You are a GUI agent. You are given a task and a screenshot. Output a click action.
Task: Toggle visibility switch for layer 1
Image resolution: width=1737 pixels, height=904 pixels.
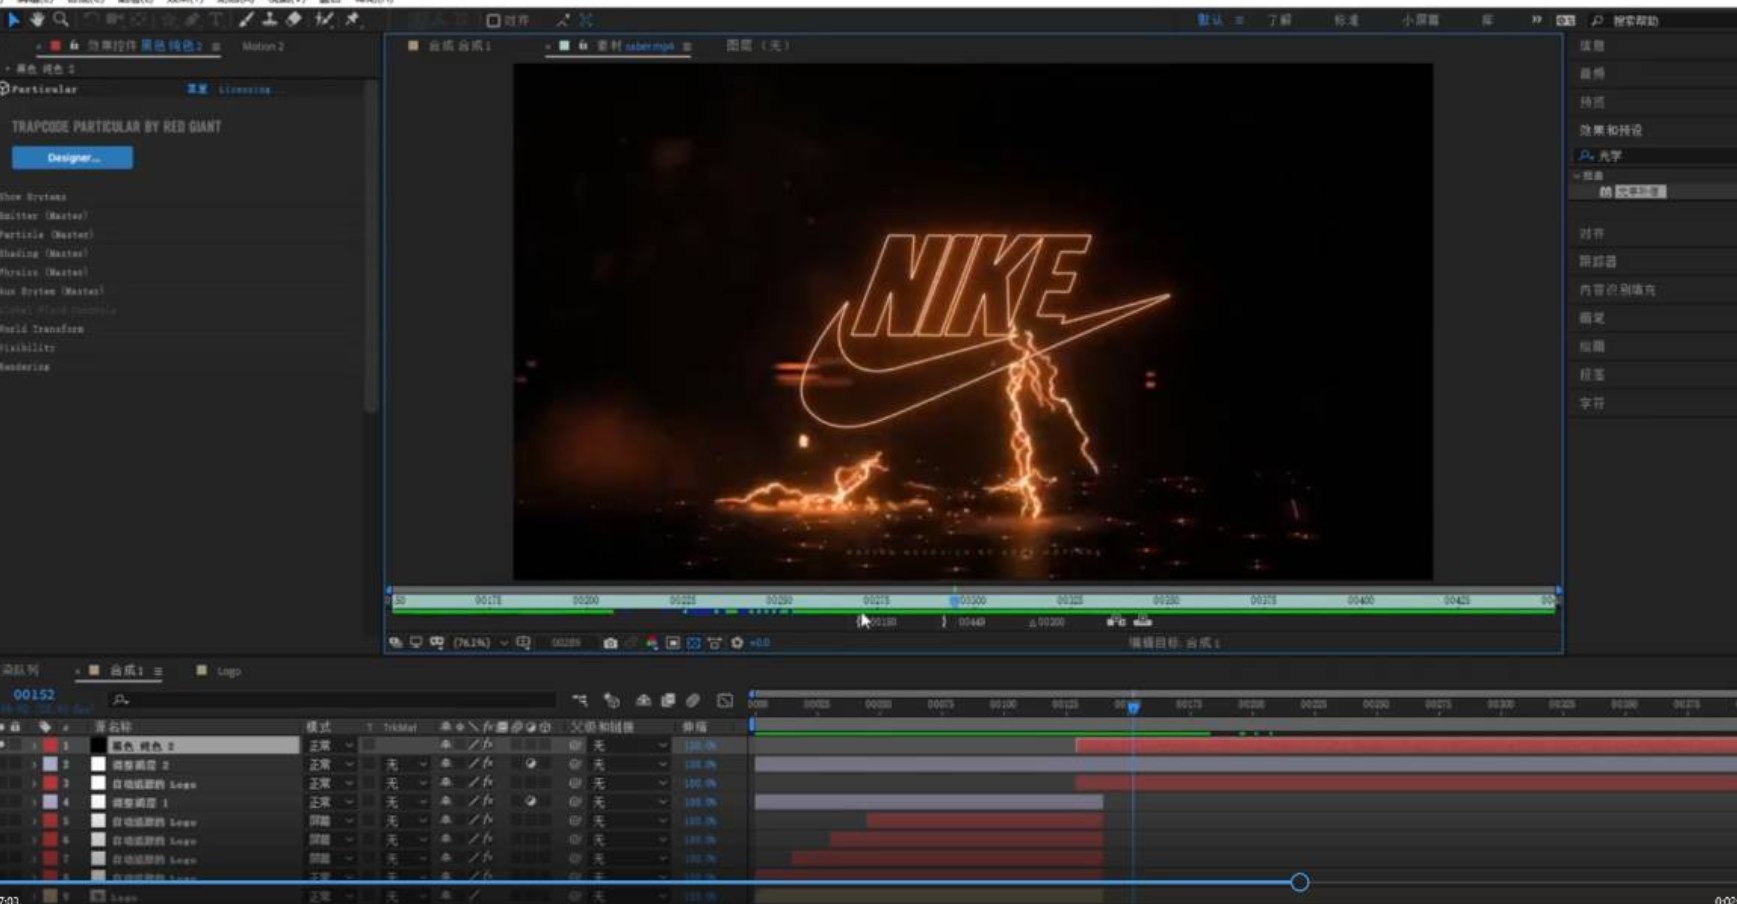point(3,745)
